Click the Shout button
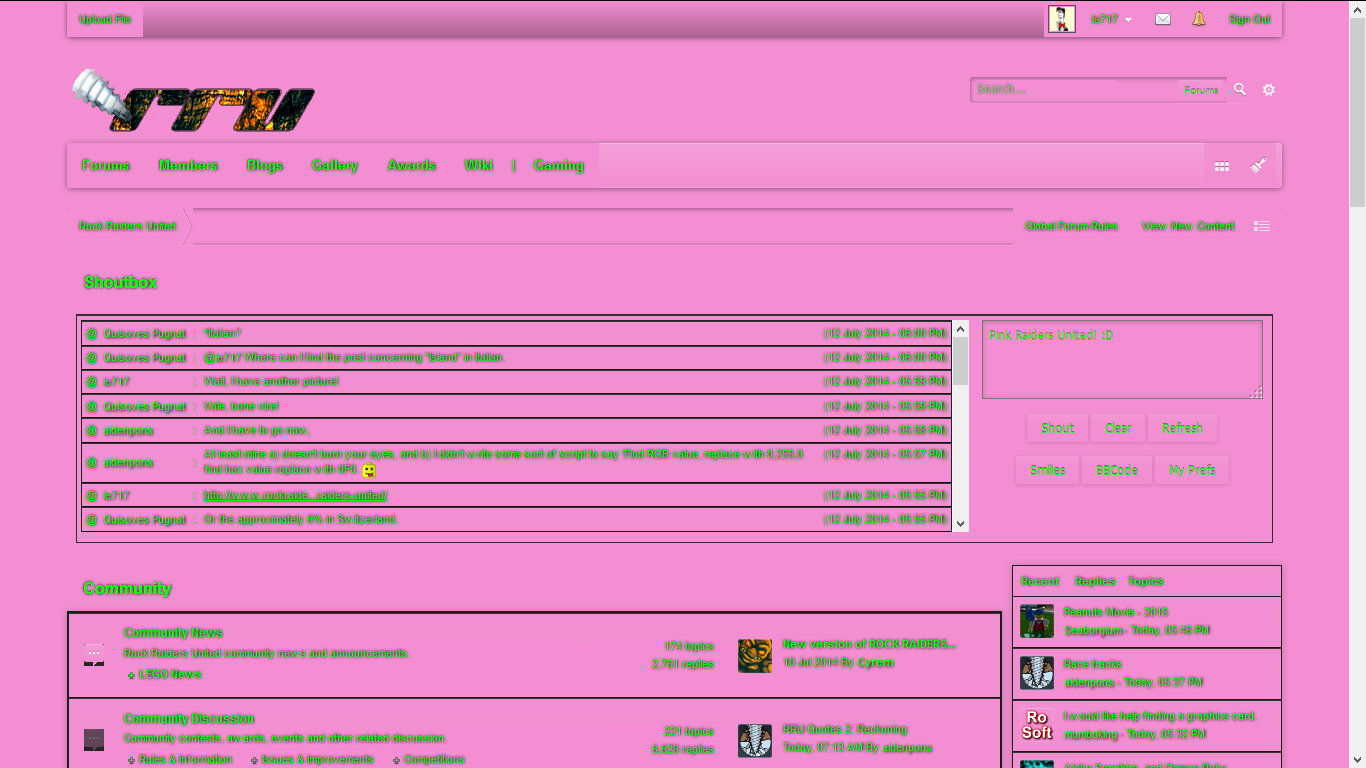 coord(1058,428)
